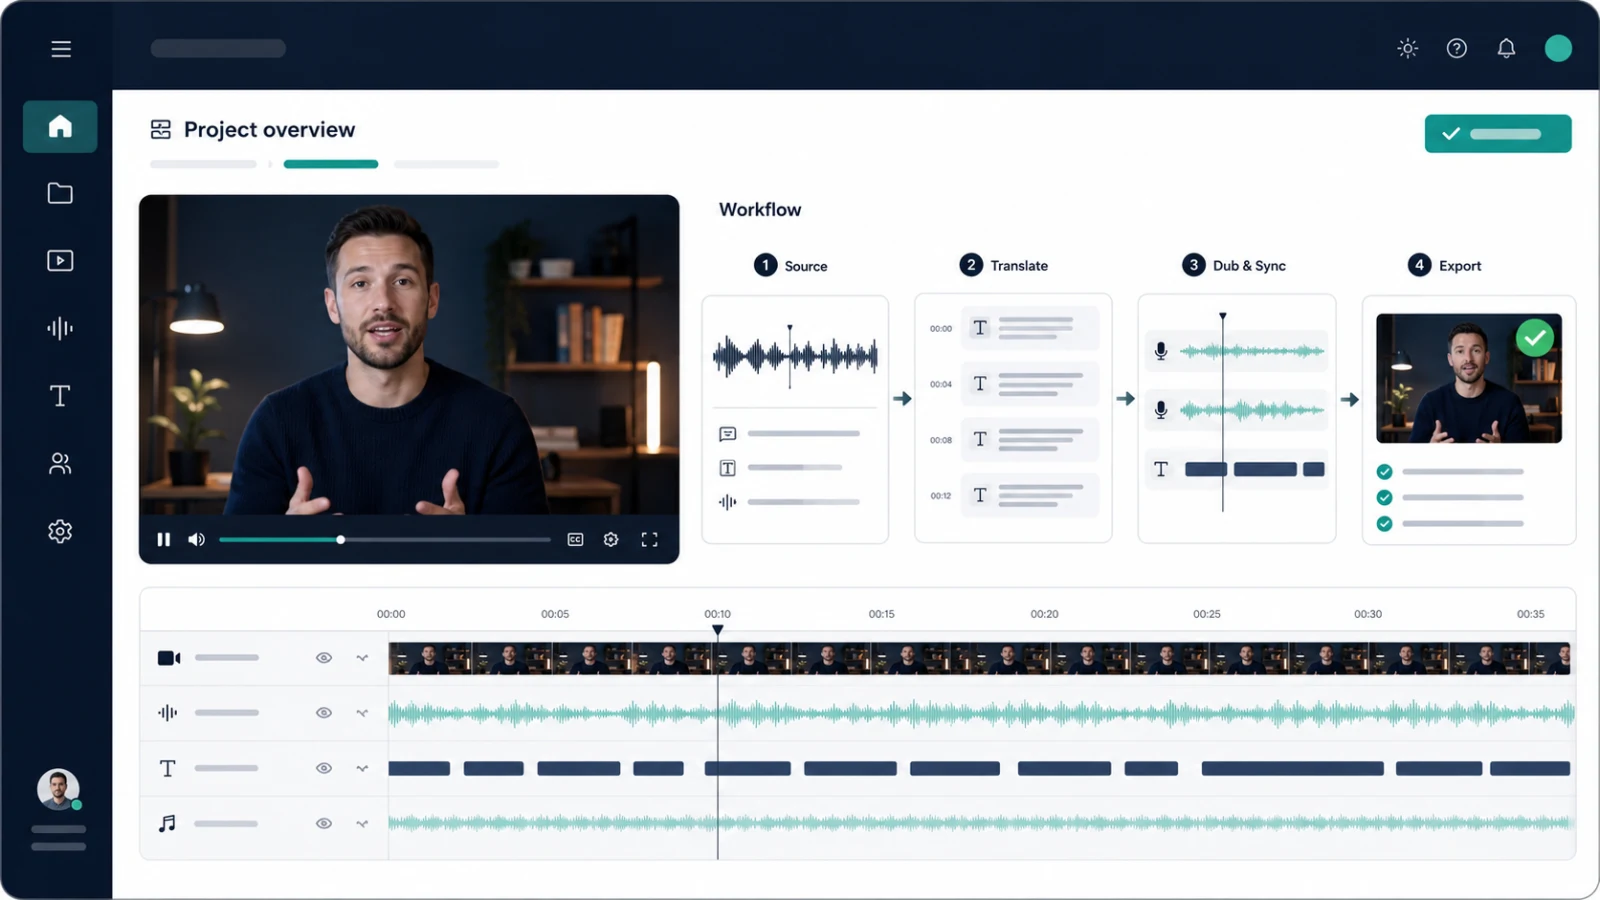Click the teal checkmark confirm button
This screenshot has width=1600, height=900.
click(x=1498, y=134)
